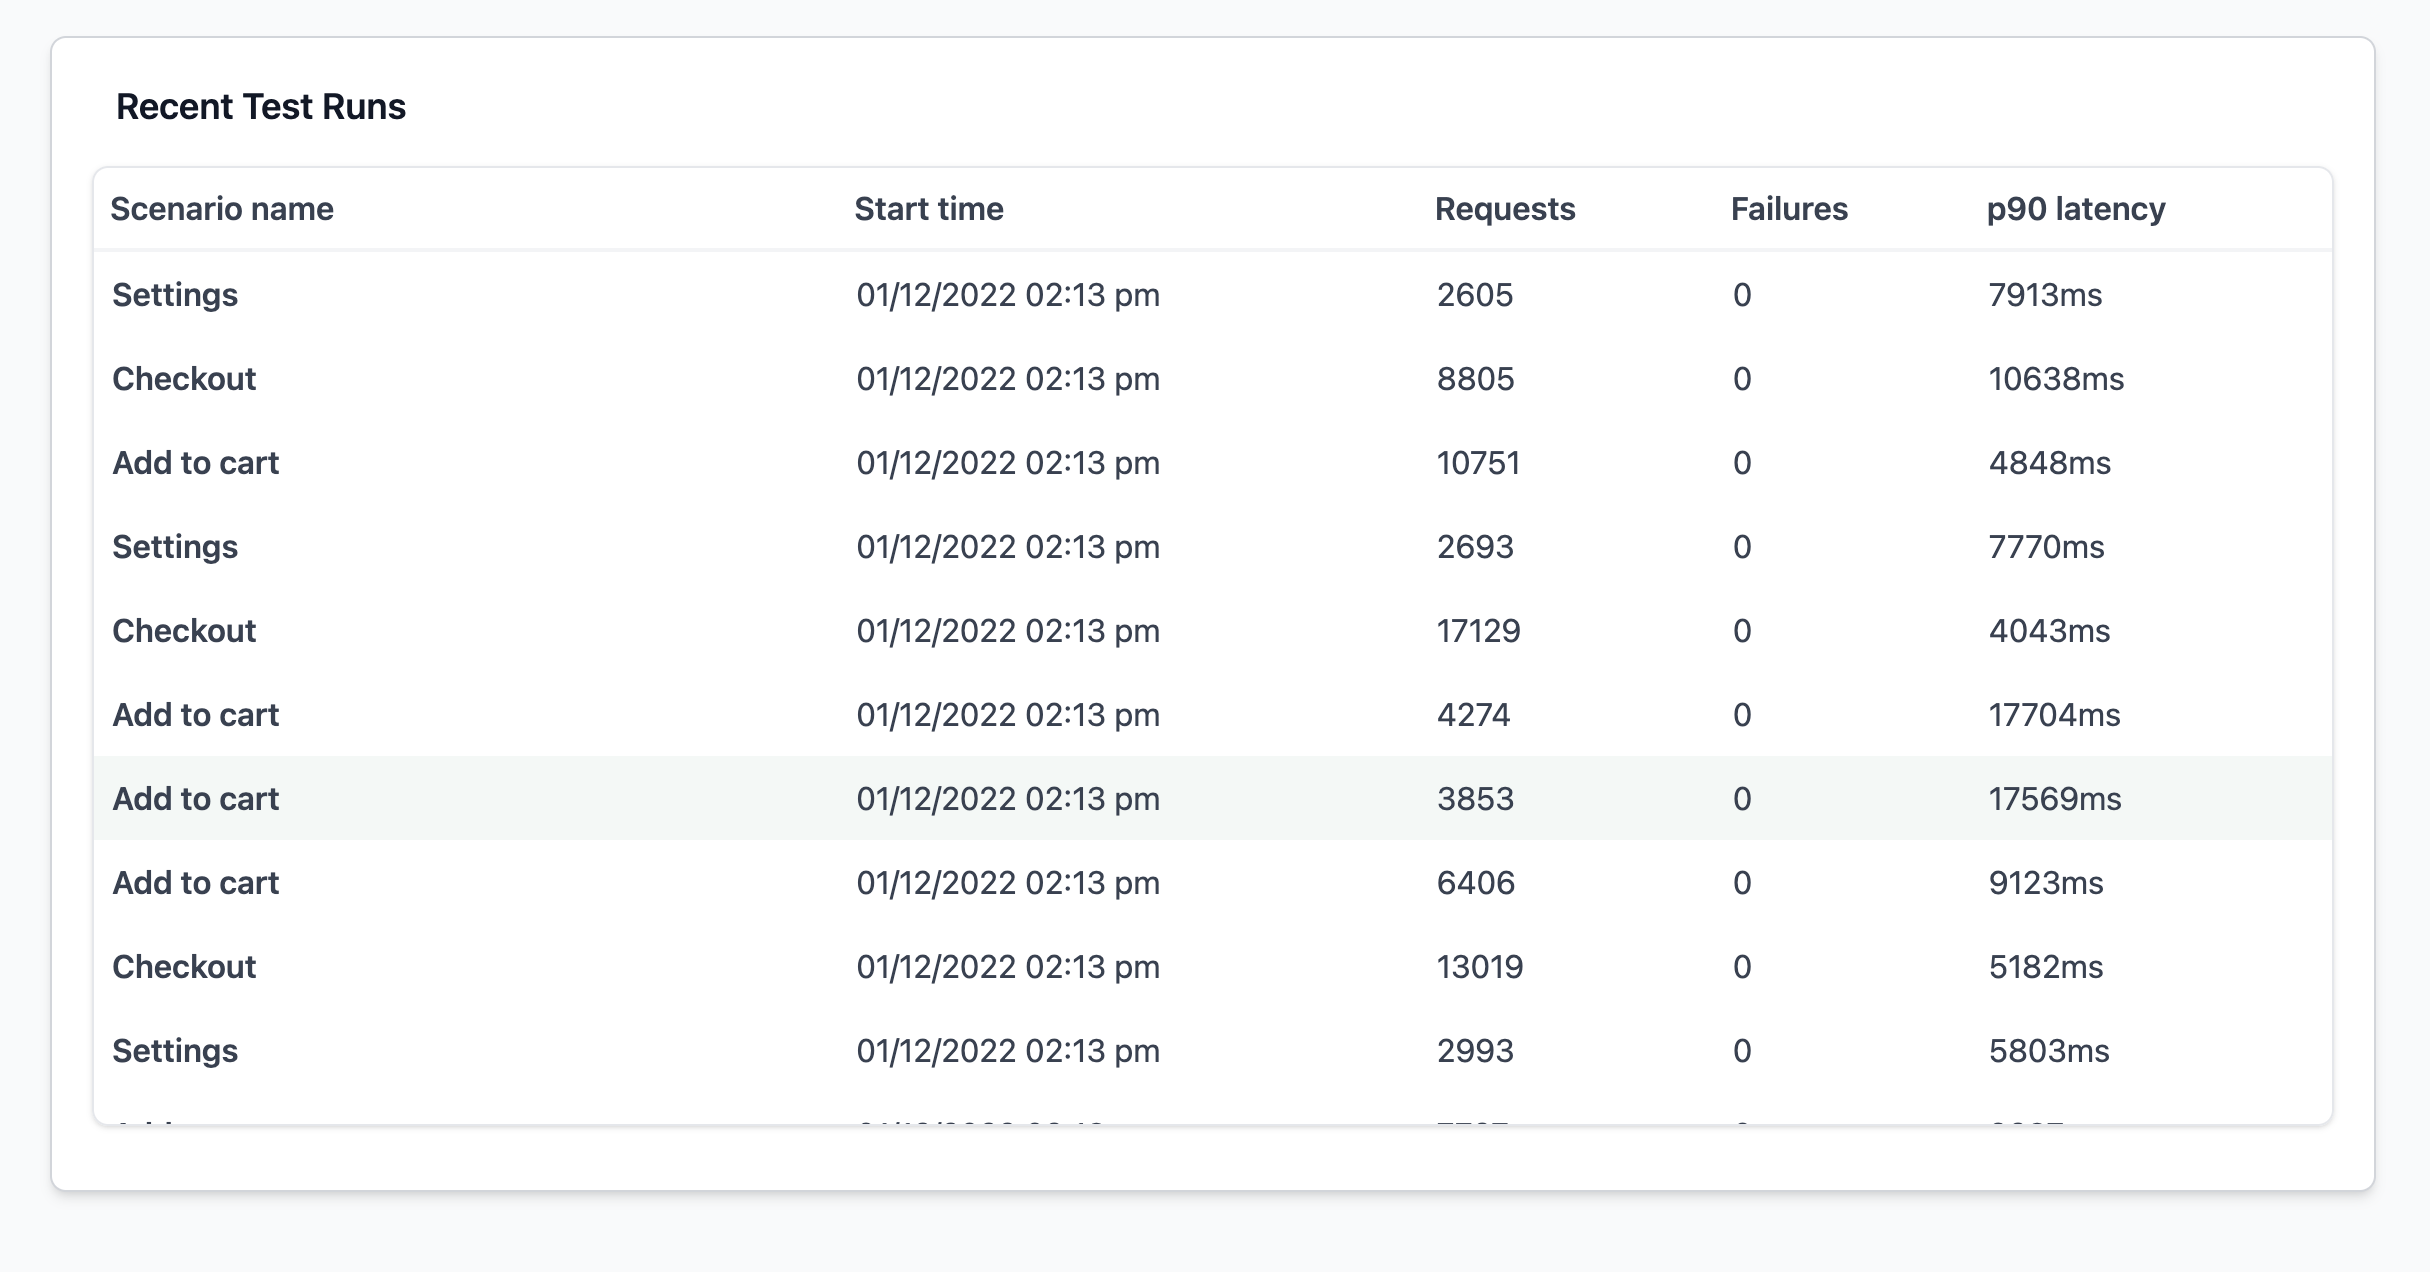Click the 4043ms latency value
This screenshot has width=2430, height=1272.
pos(2049,631)
